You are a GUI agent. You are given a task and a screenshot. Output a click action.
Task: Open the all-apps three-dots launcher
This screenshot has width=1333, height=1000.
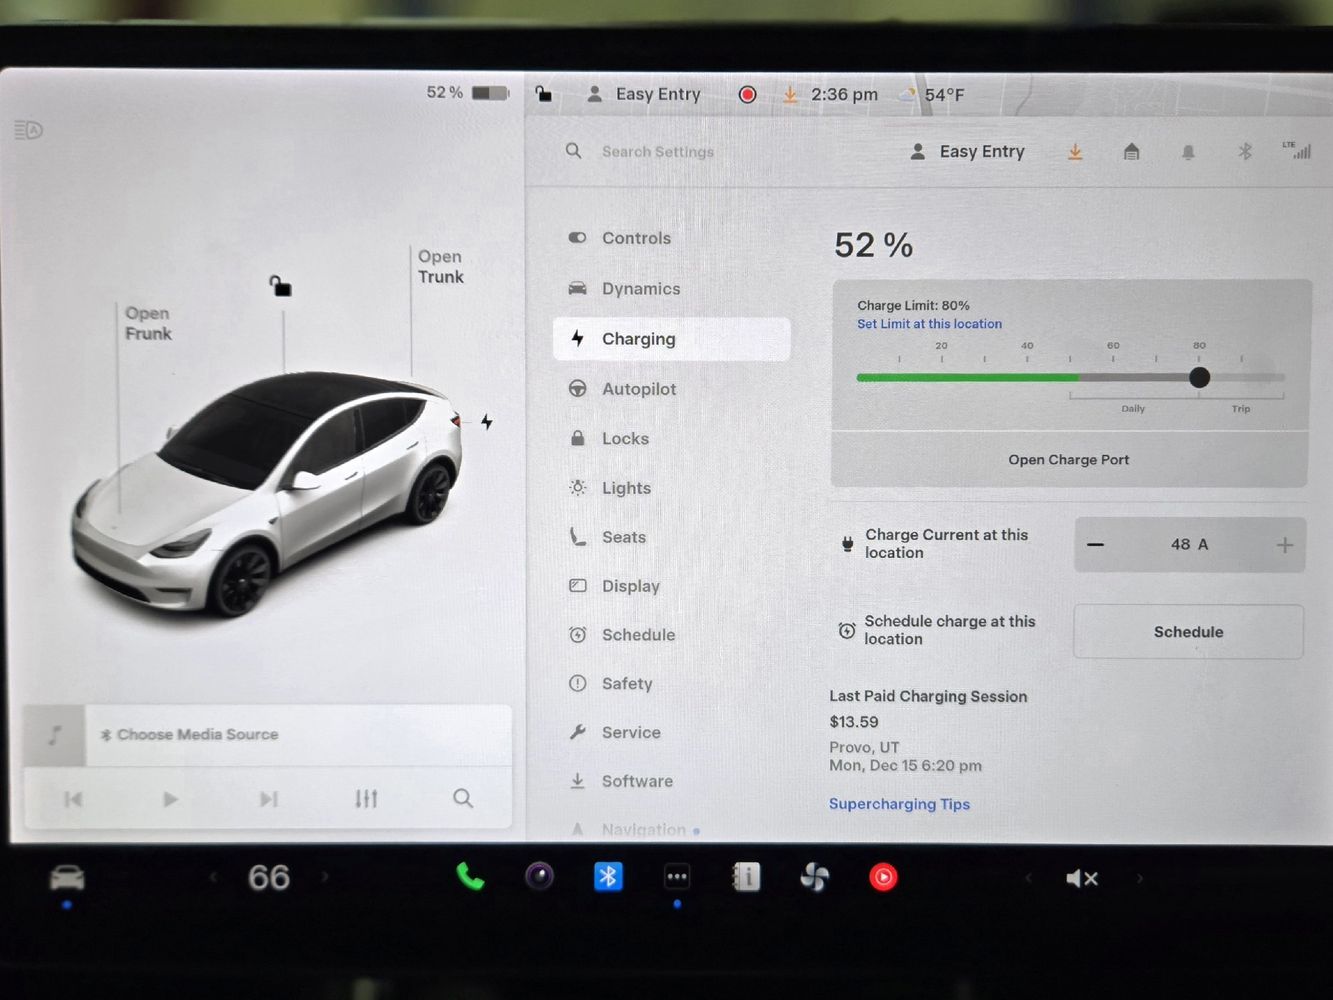[677, 877]
